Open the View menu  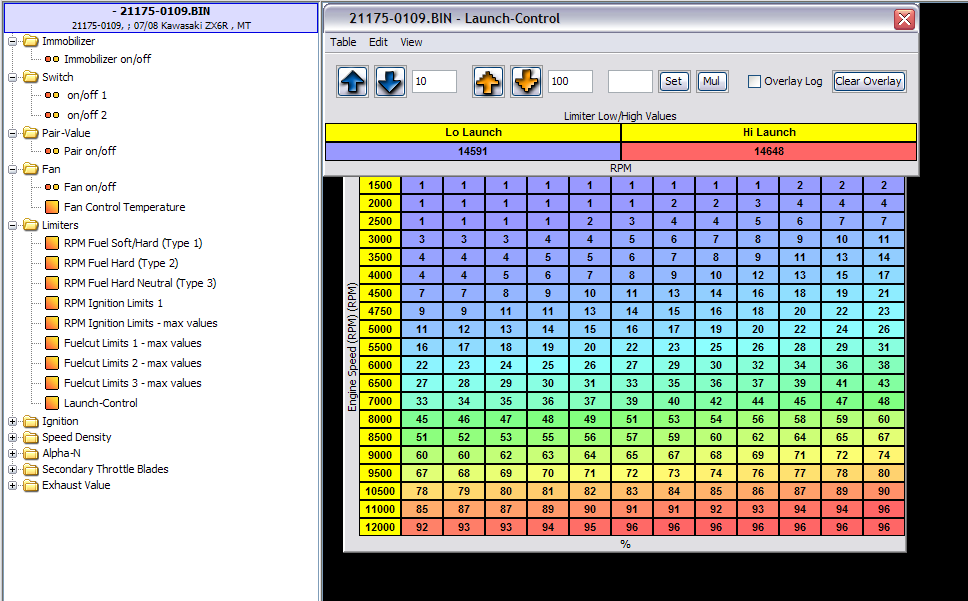[x=411, y=42]
